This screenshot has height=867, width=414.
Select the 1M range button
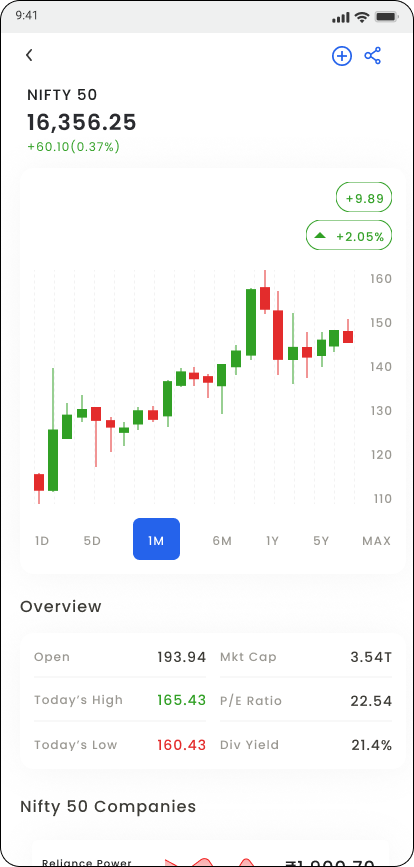[x=156, y=539]
